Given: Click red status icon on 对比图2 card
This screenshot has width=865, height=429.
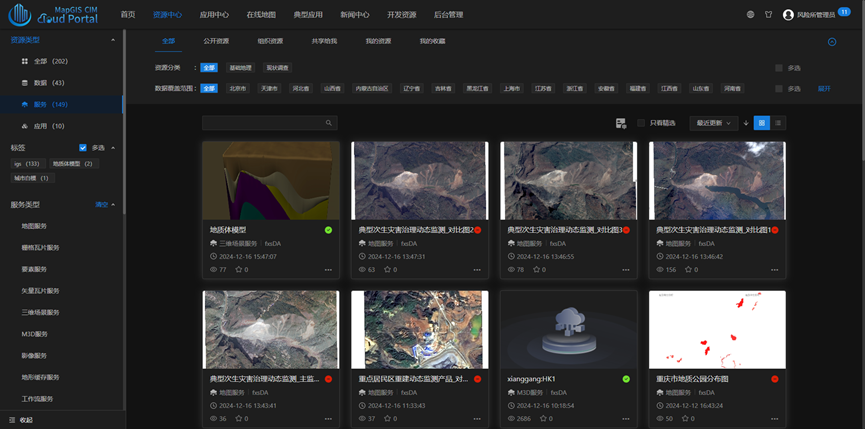Looking at the screenshot, I should 477,230.
